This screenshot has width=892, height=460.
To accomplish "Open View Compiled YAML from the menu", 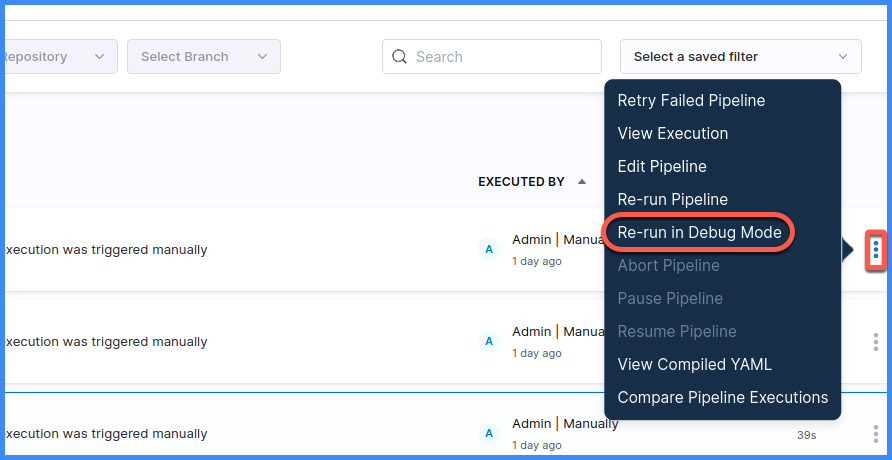I will (694, 364).
